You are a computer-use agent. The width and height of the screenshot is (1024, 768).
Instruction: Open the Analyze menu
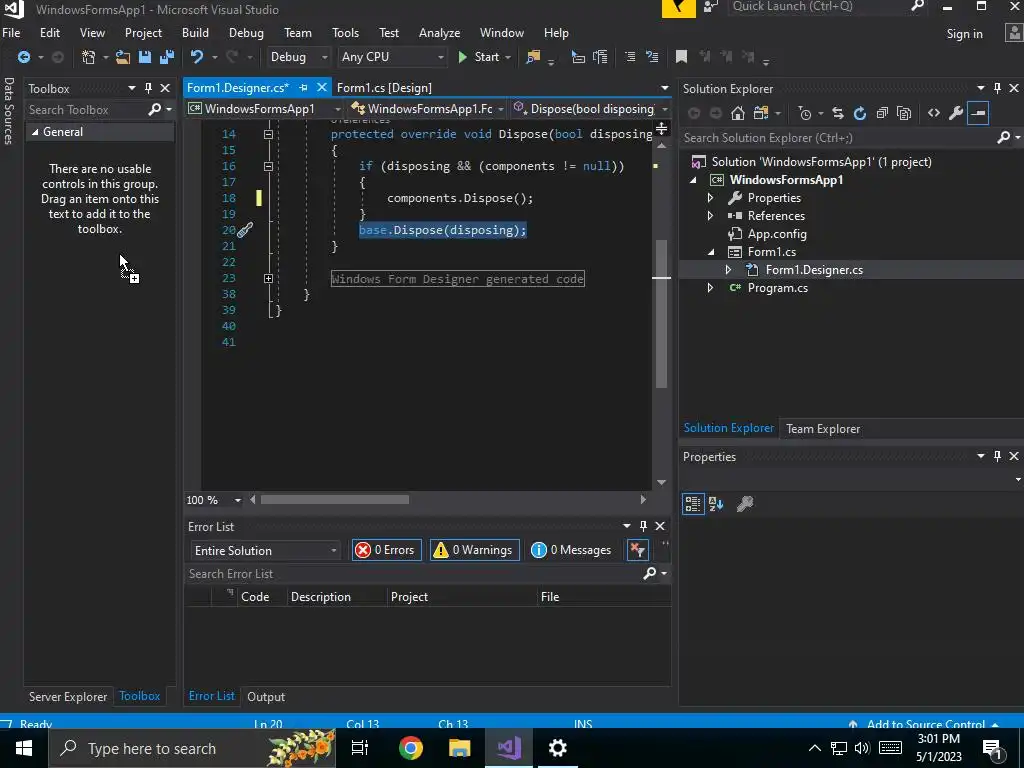pos(440,33)
